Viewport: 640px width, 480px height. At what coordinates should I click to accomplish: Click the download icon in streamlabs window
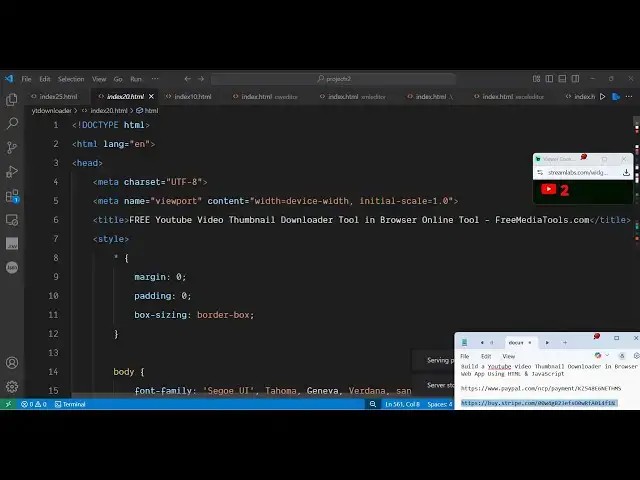pos(626,173)
